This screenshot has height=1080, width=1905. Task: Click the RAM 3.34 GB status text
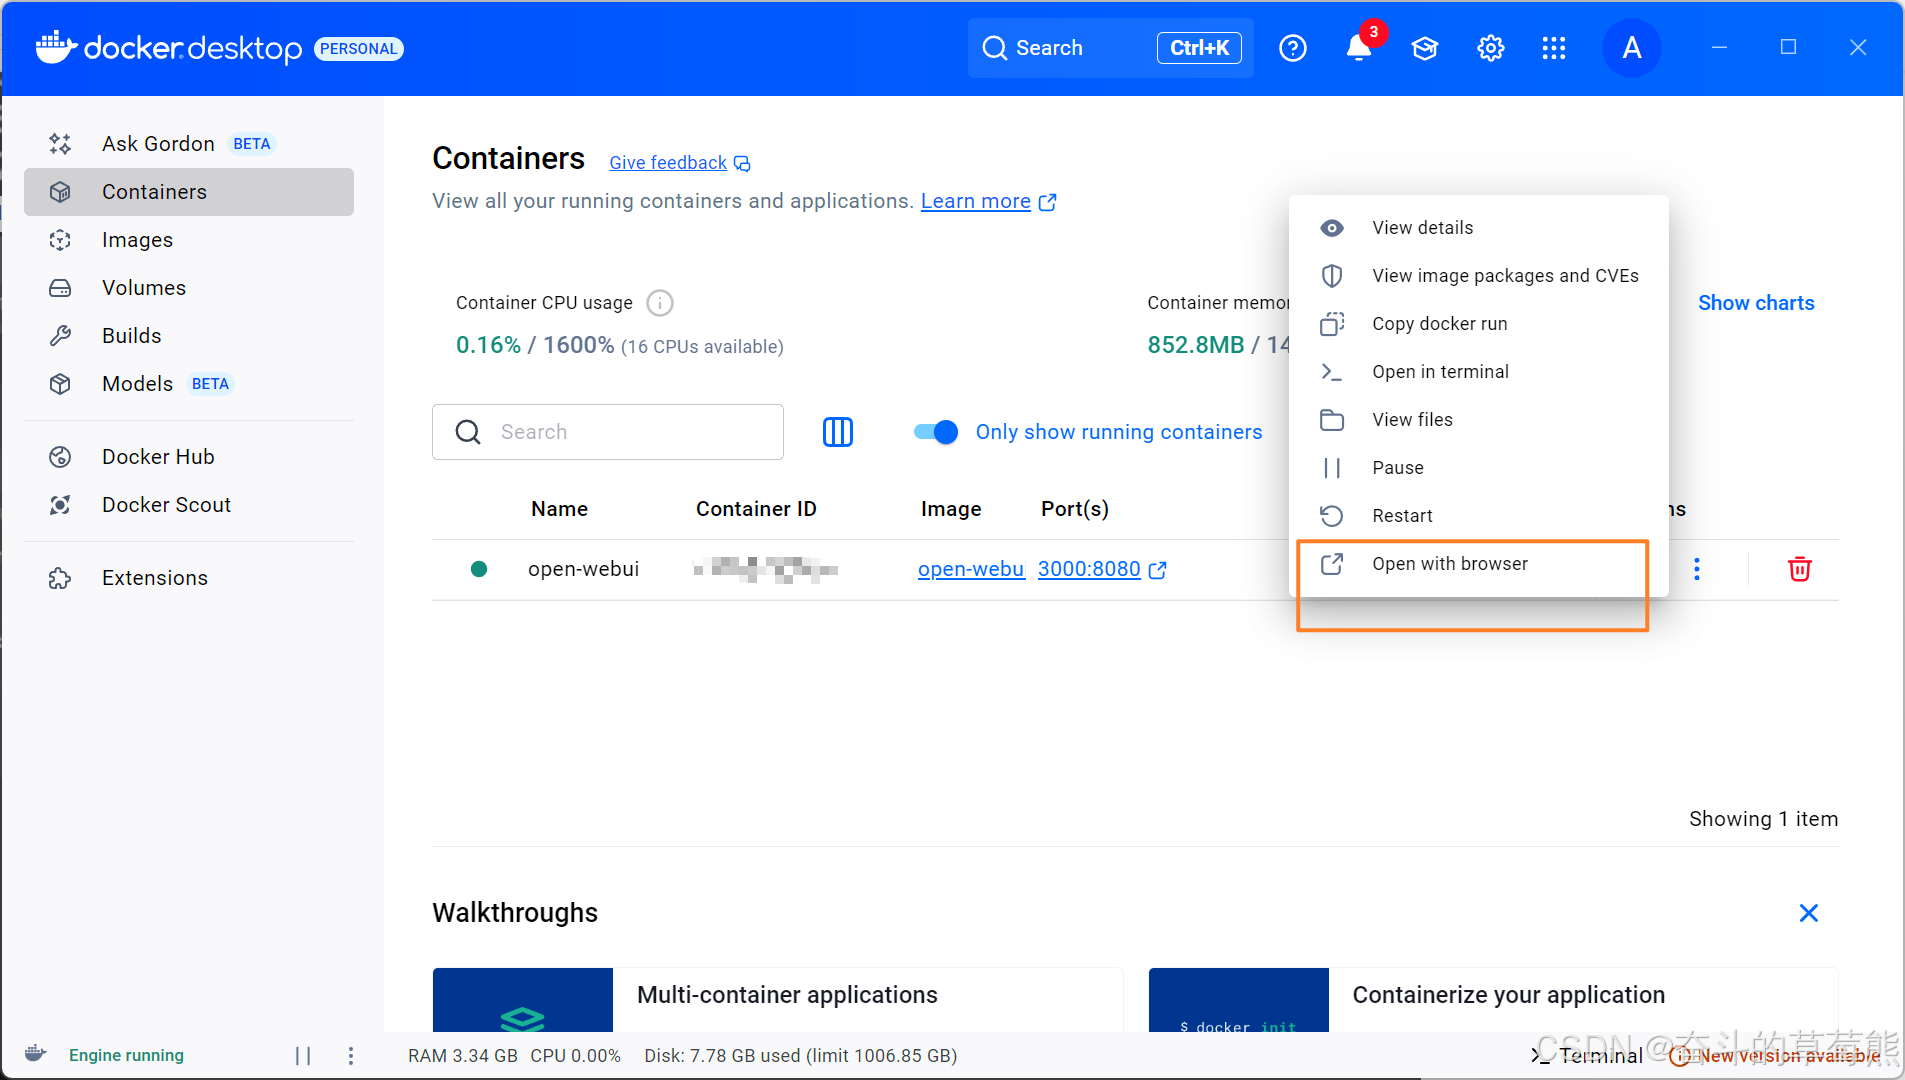coord(463,1056)
